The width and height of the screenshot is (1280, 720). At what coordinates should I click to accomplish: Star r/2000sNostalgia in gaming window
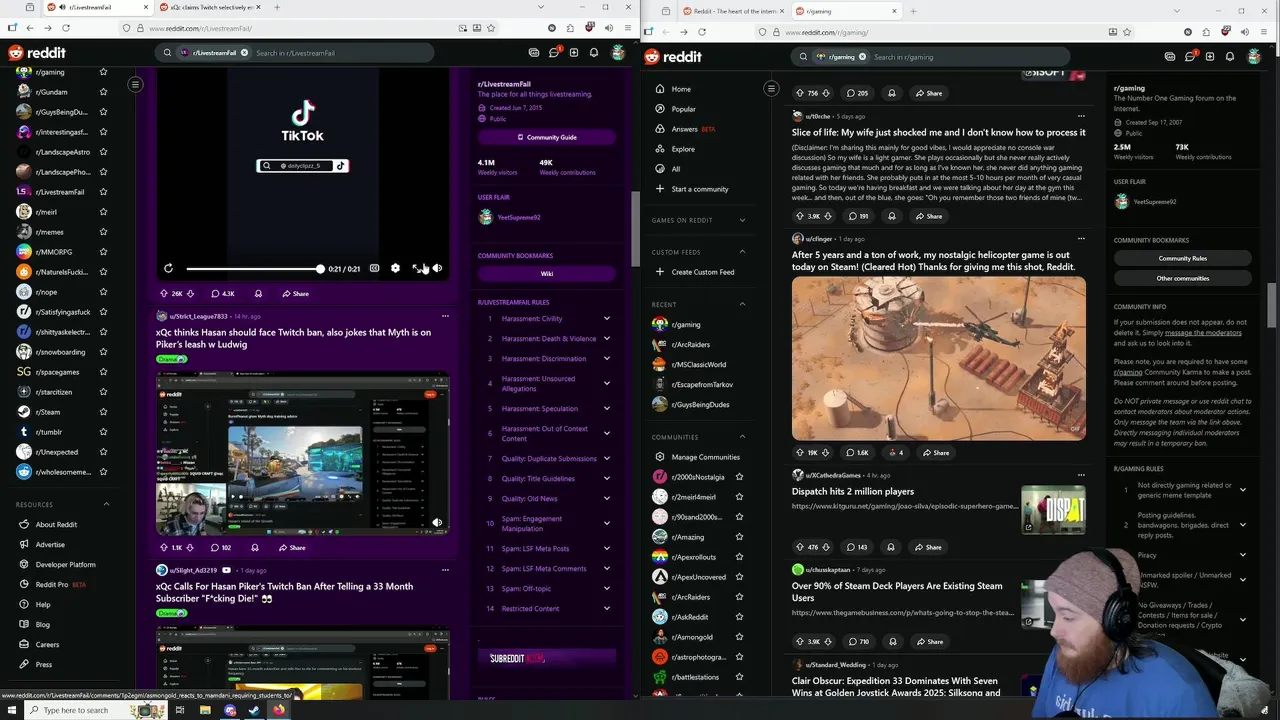[739, 477]
